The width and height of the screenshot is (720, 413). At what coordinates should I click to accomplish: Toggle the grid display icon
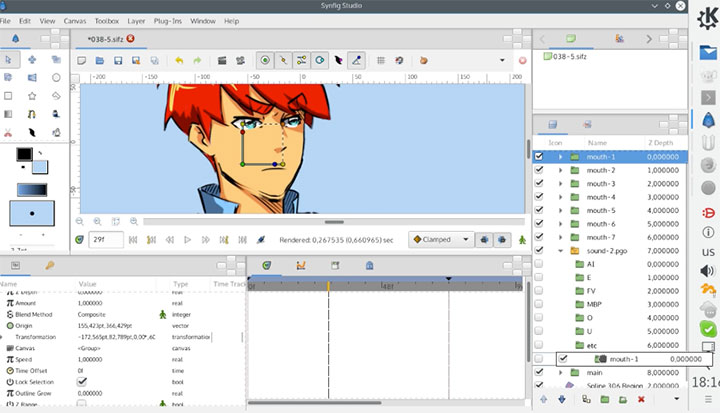381,61
